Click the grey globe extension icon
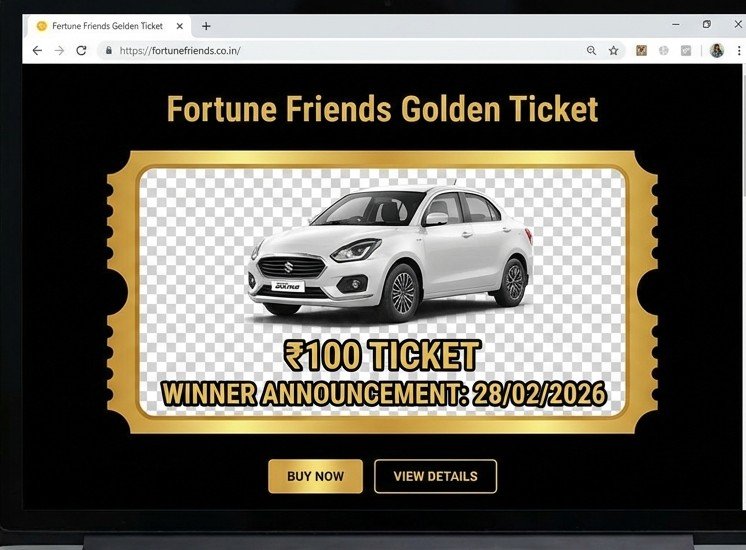The height and width of the screenshot is (550, 746). click(x=664, y=50)
